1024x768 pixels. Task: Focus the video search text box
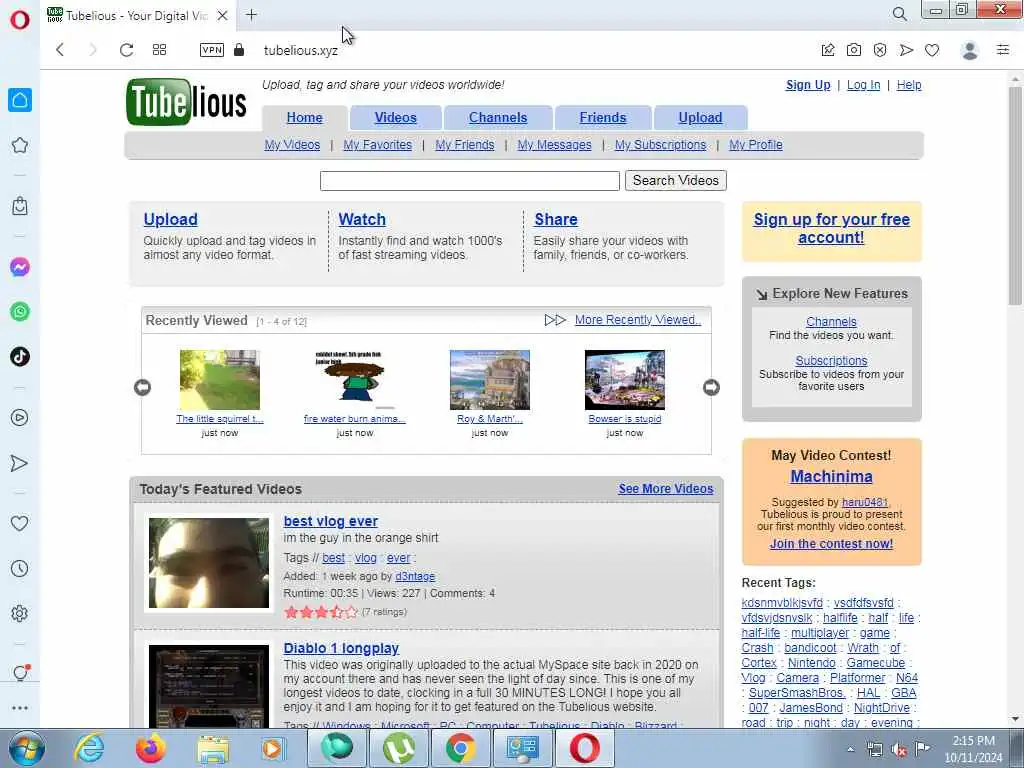(470, 181)
